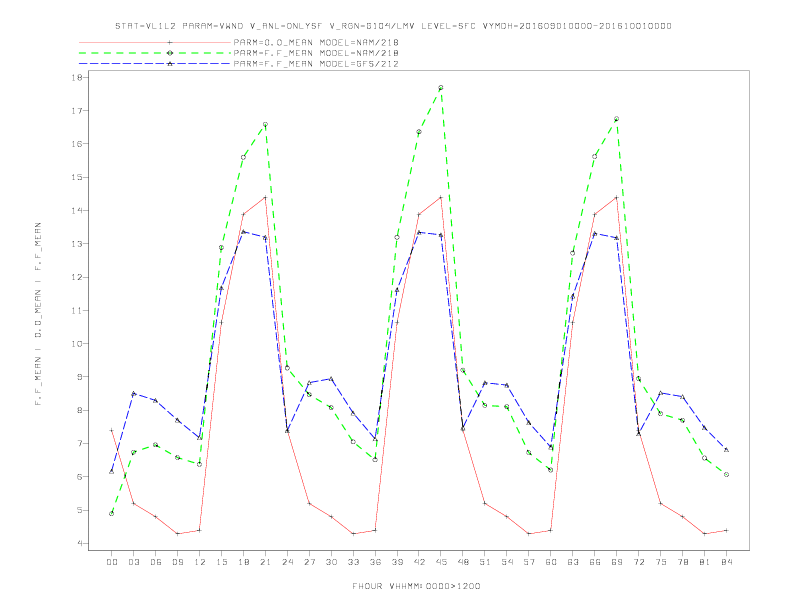Select legend entry PARM=F.F_MEAN MODEL=GFS/212
792x612 pixels.
316,64
